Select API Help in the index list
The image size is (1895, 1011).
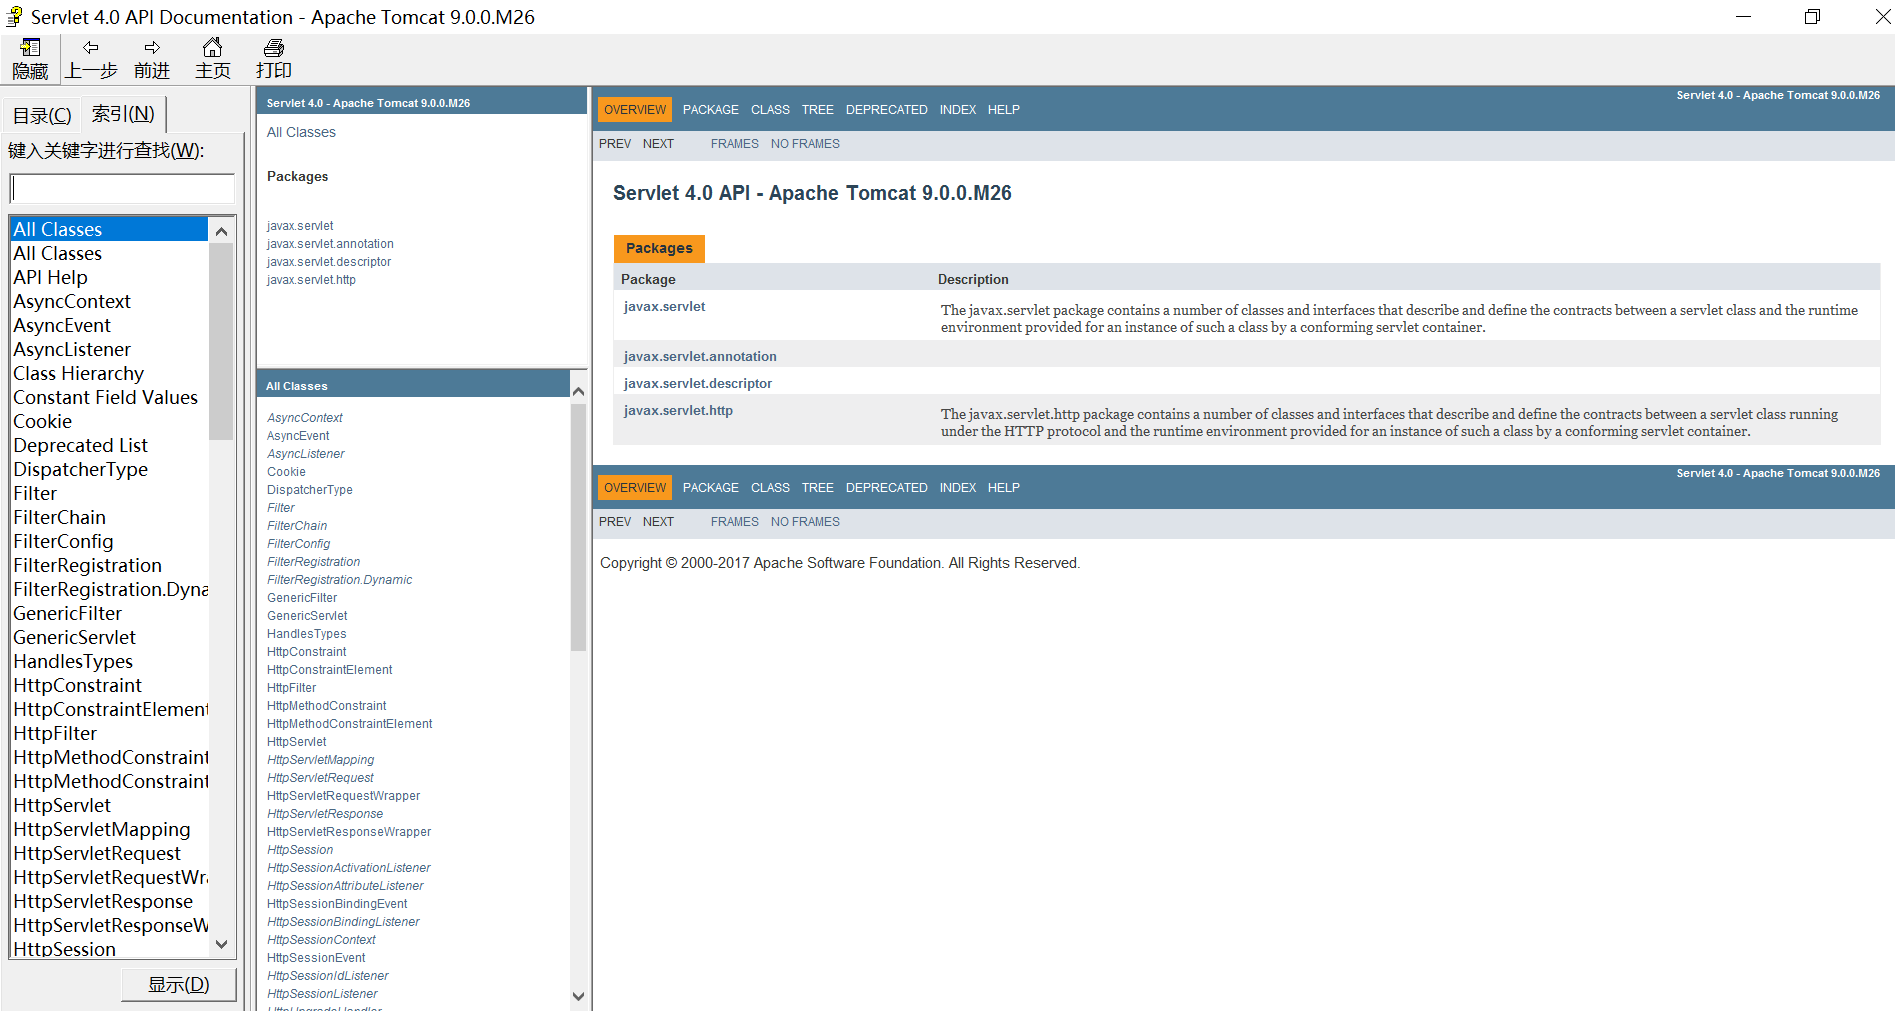pyautogui.click(x=50, y=277)
